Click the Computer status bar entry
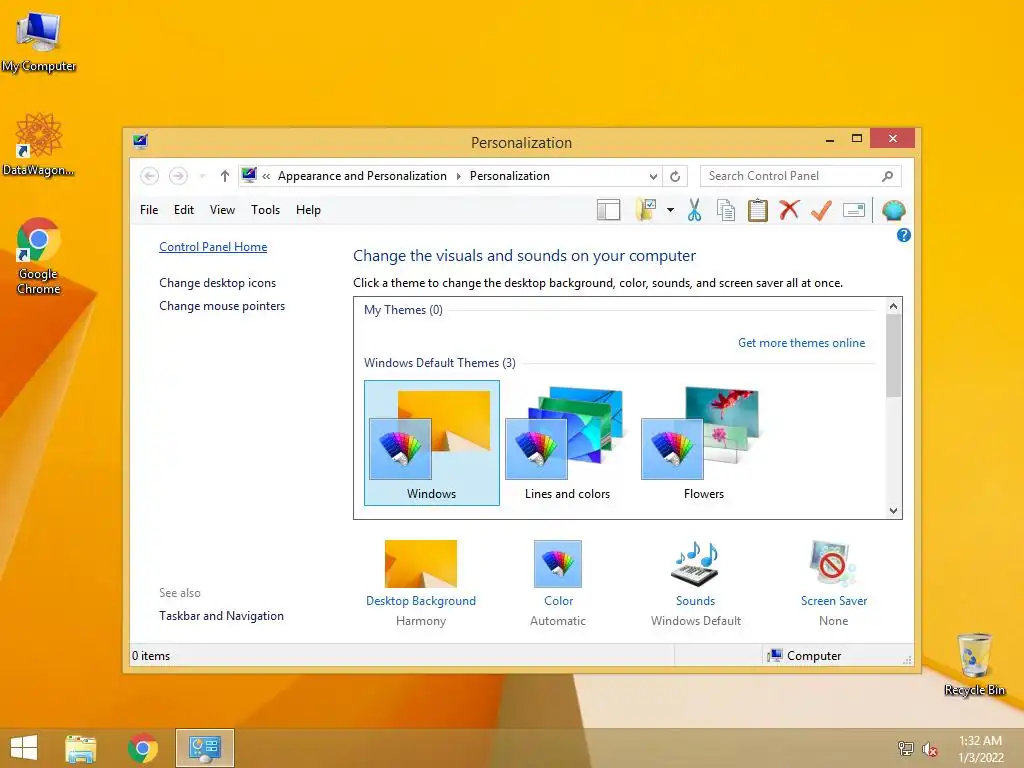This screenshot has width=1024, height=768. tap(805, 656)
